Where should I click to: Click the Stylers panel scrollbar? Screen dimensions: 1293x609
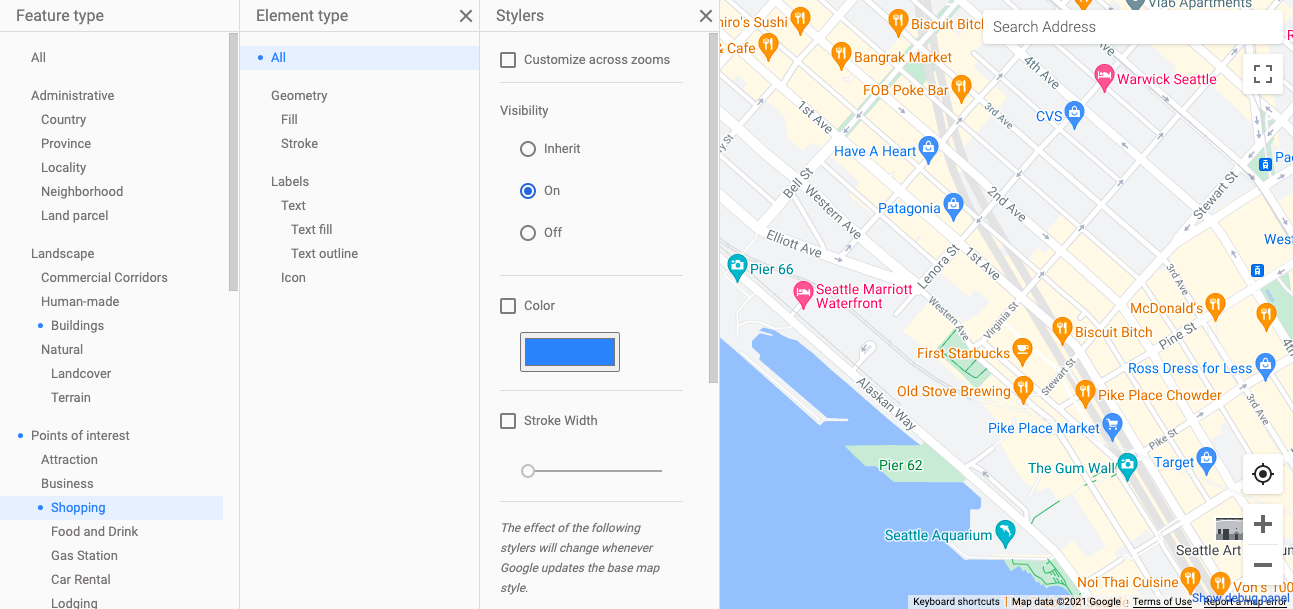(713, 208)
